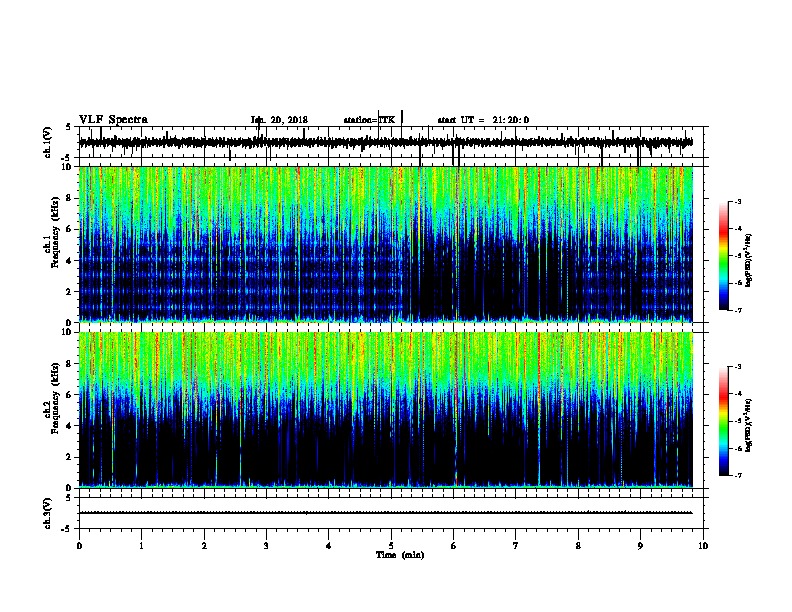Click the "Time (min)" axis title
This screenshot has height=612, width=792.
[x=400, y=555]
